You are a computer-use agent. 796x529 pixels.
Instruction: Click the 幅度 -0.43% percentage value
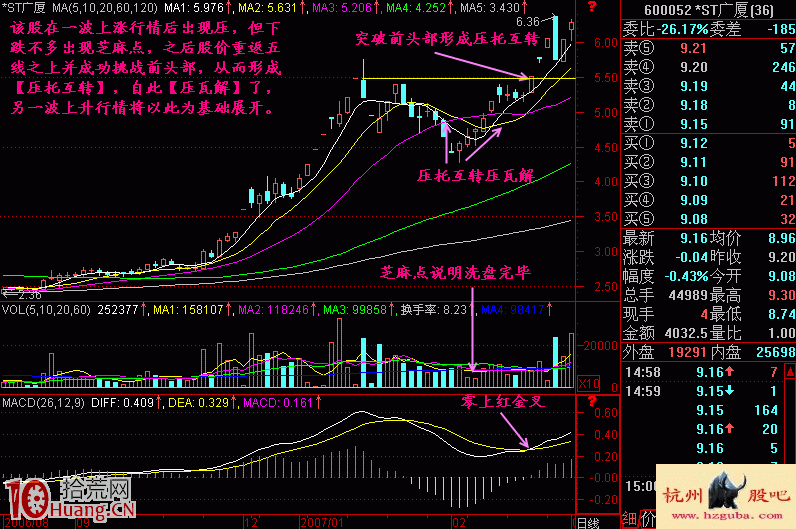pos(686,276)
